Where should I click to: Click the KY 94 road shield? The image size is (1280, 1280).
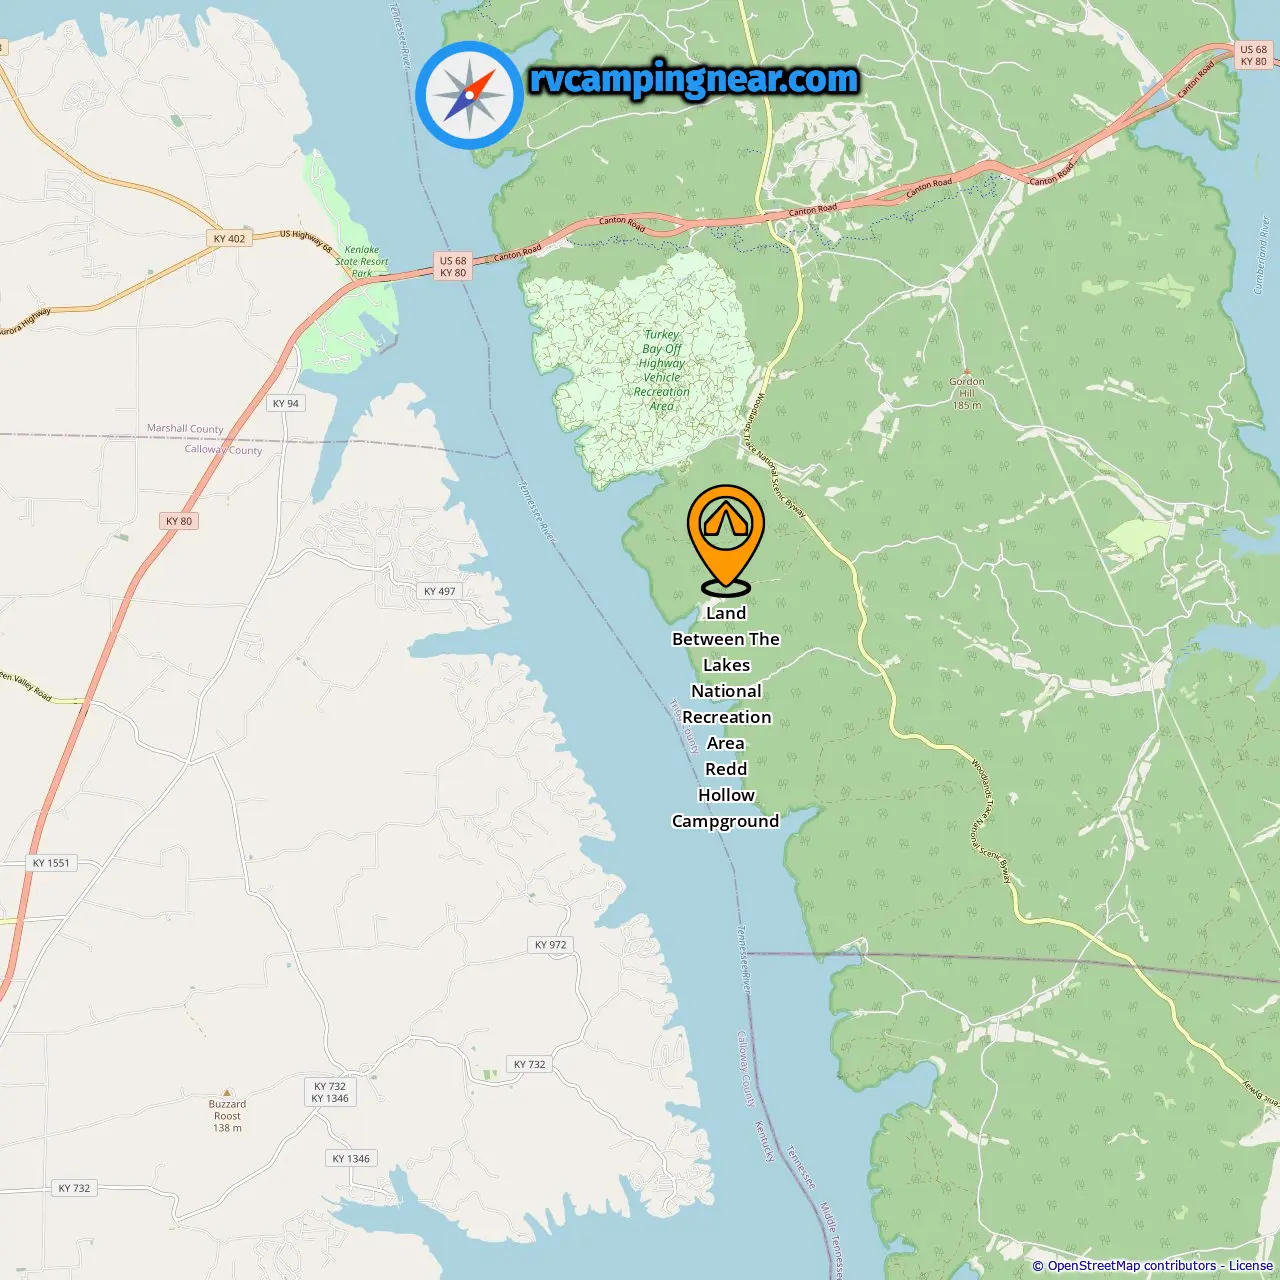pyautogui.click(x=286, y=403)
